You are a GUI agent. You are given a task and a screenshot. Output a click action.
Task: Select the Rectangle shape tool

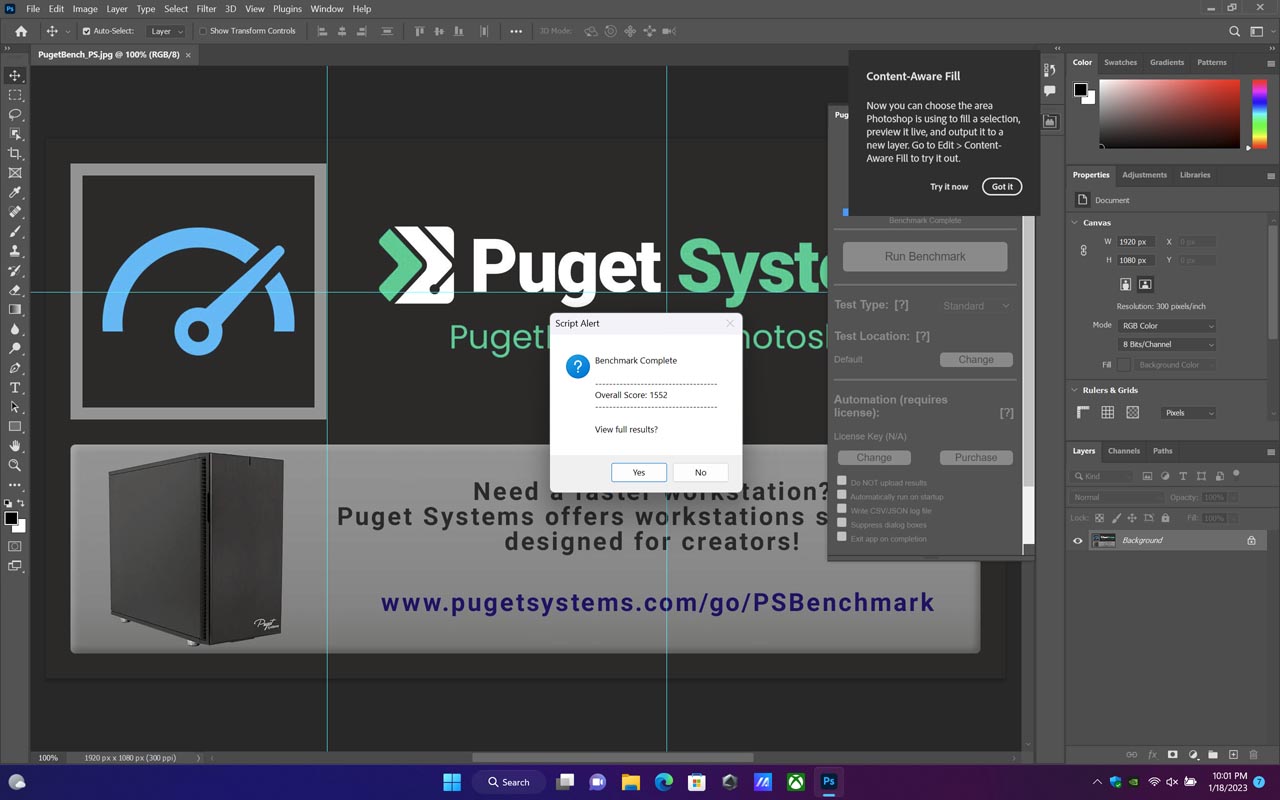[15, 427]
